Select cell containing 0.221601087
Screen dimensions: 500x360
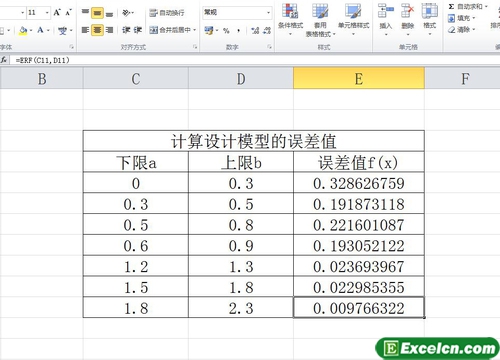[359, 225]
